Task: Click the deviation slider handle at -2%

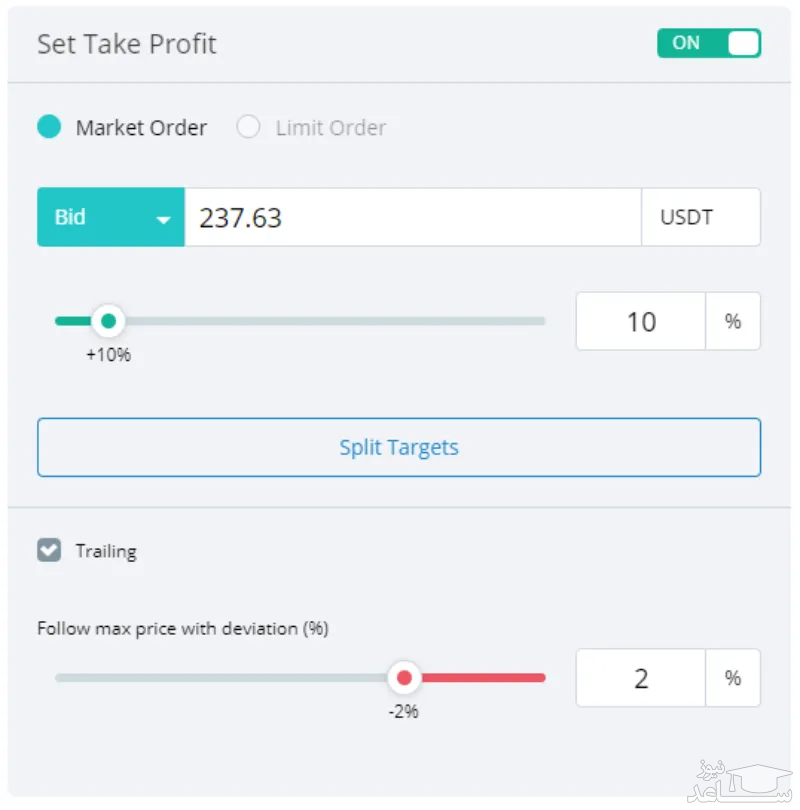Action: [x=404, y=677]
